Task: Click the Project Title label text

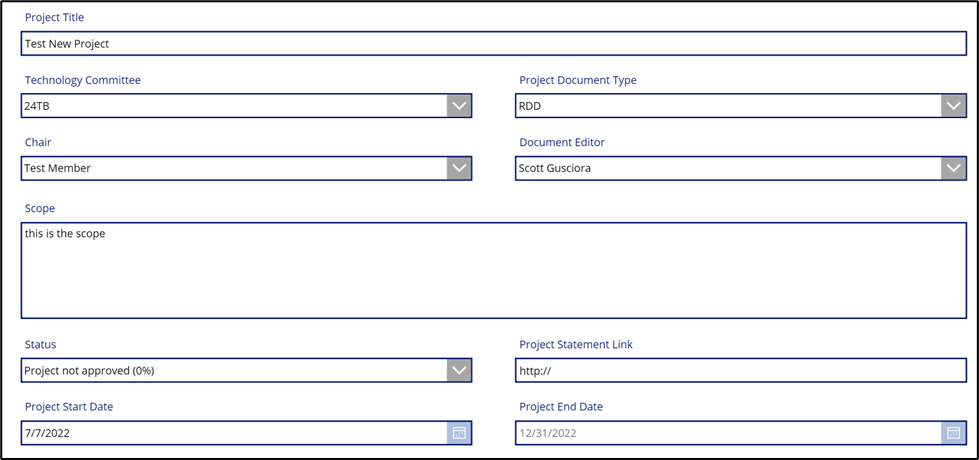Action: 54,18
